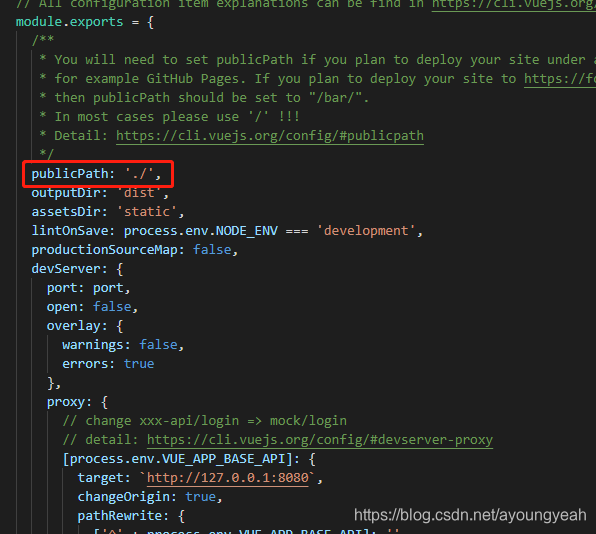Click the changeOrigin true value
Viewport: 596px width, 534px height.
point(200,497)
